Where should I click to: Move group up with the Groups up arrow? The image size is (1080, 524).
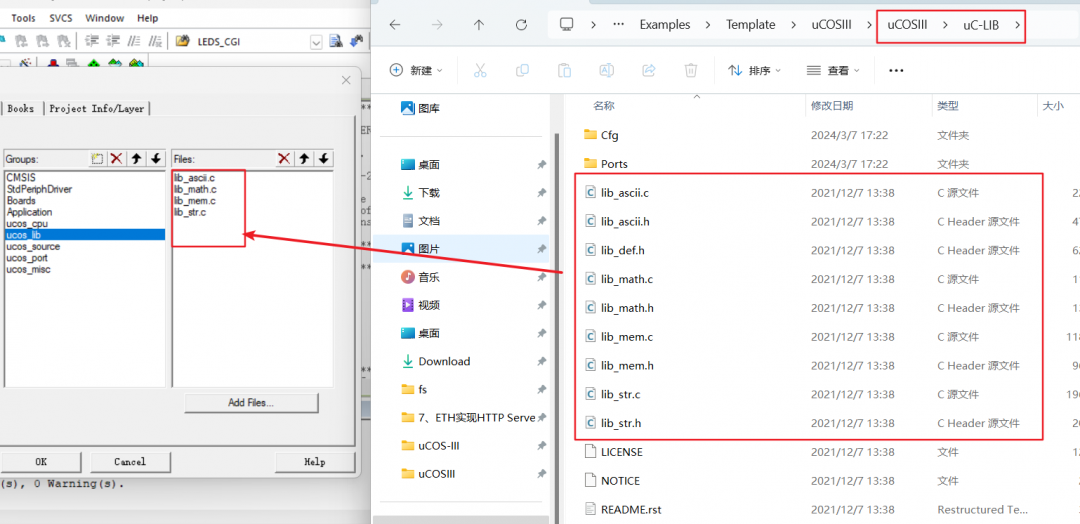136,158
